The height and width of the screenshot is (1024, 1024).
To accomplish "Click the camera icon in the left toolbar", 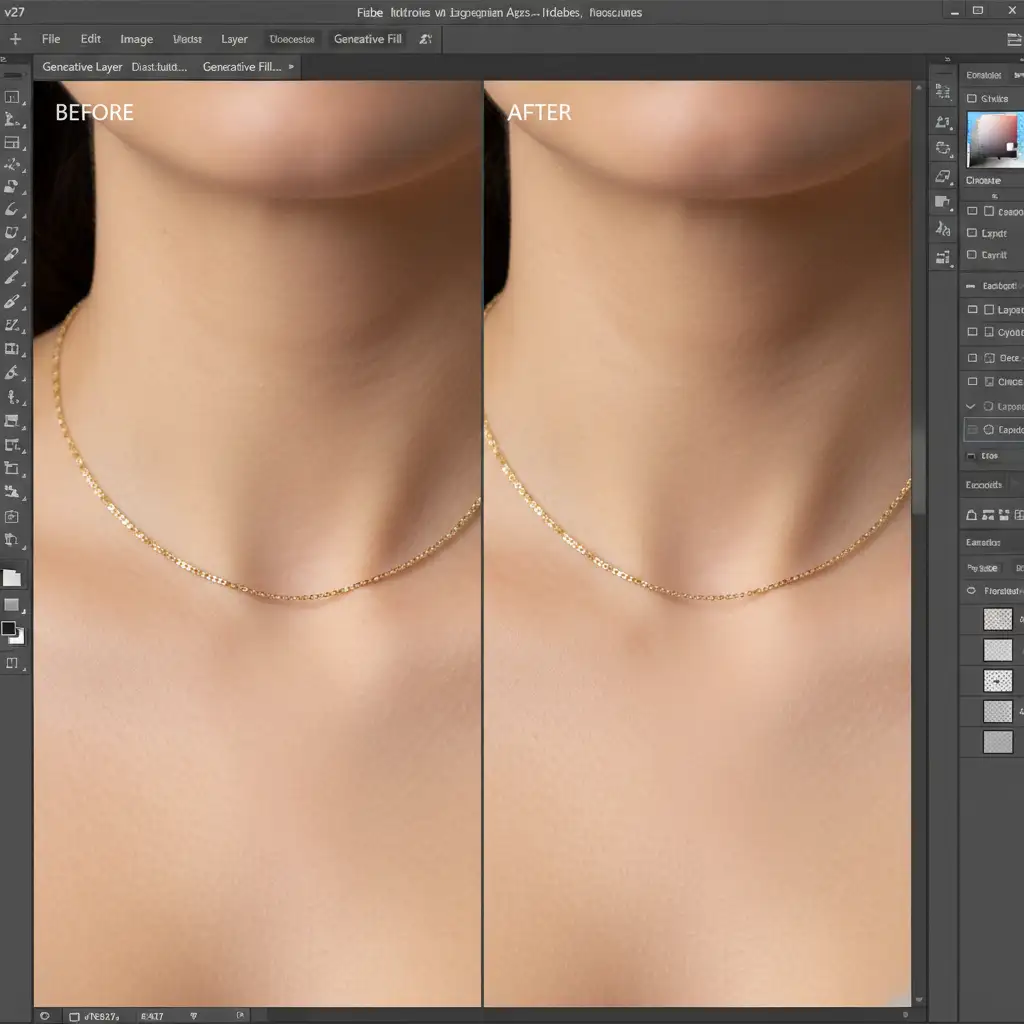I will pyautogui.click(x=12, y=517).
